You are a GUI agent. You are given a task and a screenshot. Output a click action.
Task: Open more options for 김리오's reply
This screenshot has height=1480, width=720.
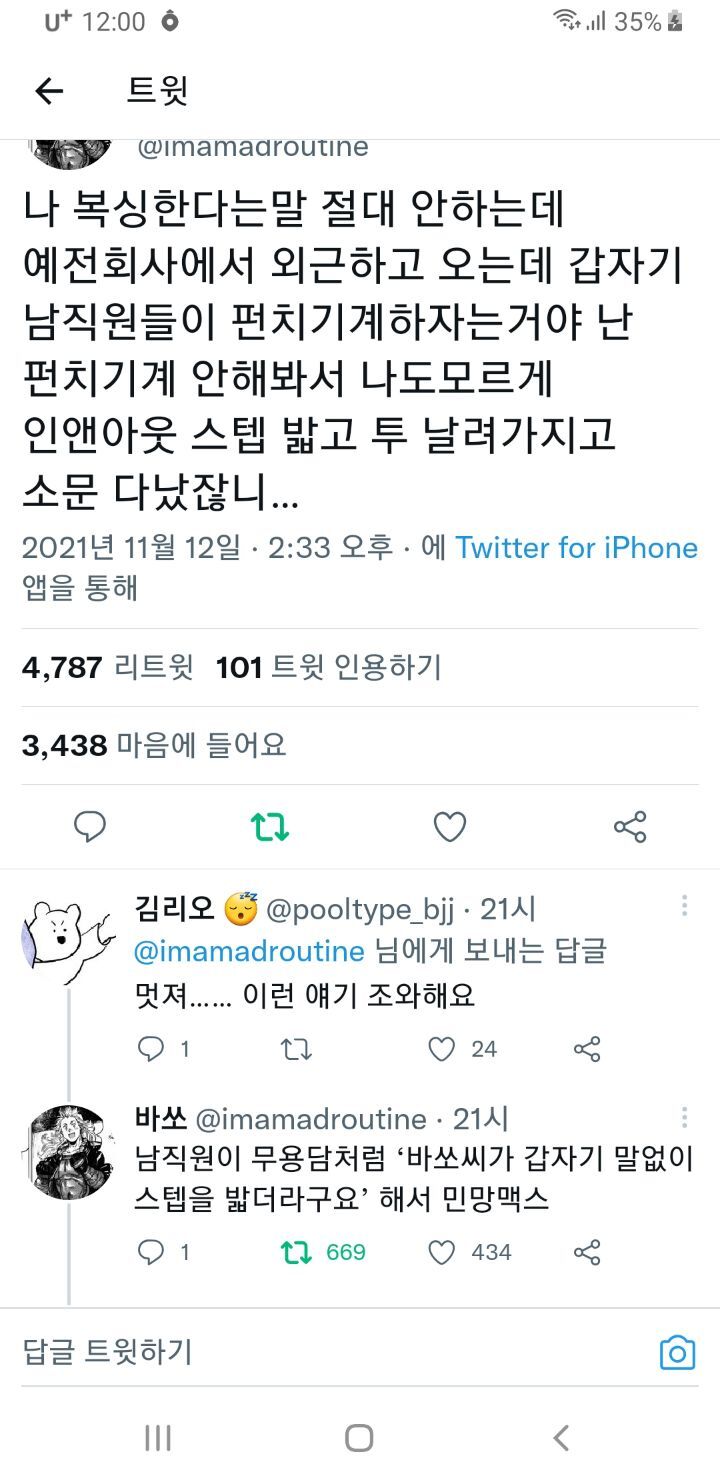(684, 906)
